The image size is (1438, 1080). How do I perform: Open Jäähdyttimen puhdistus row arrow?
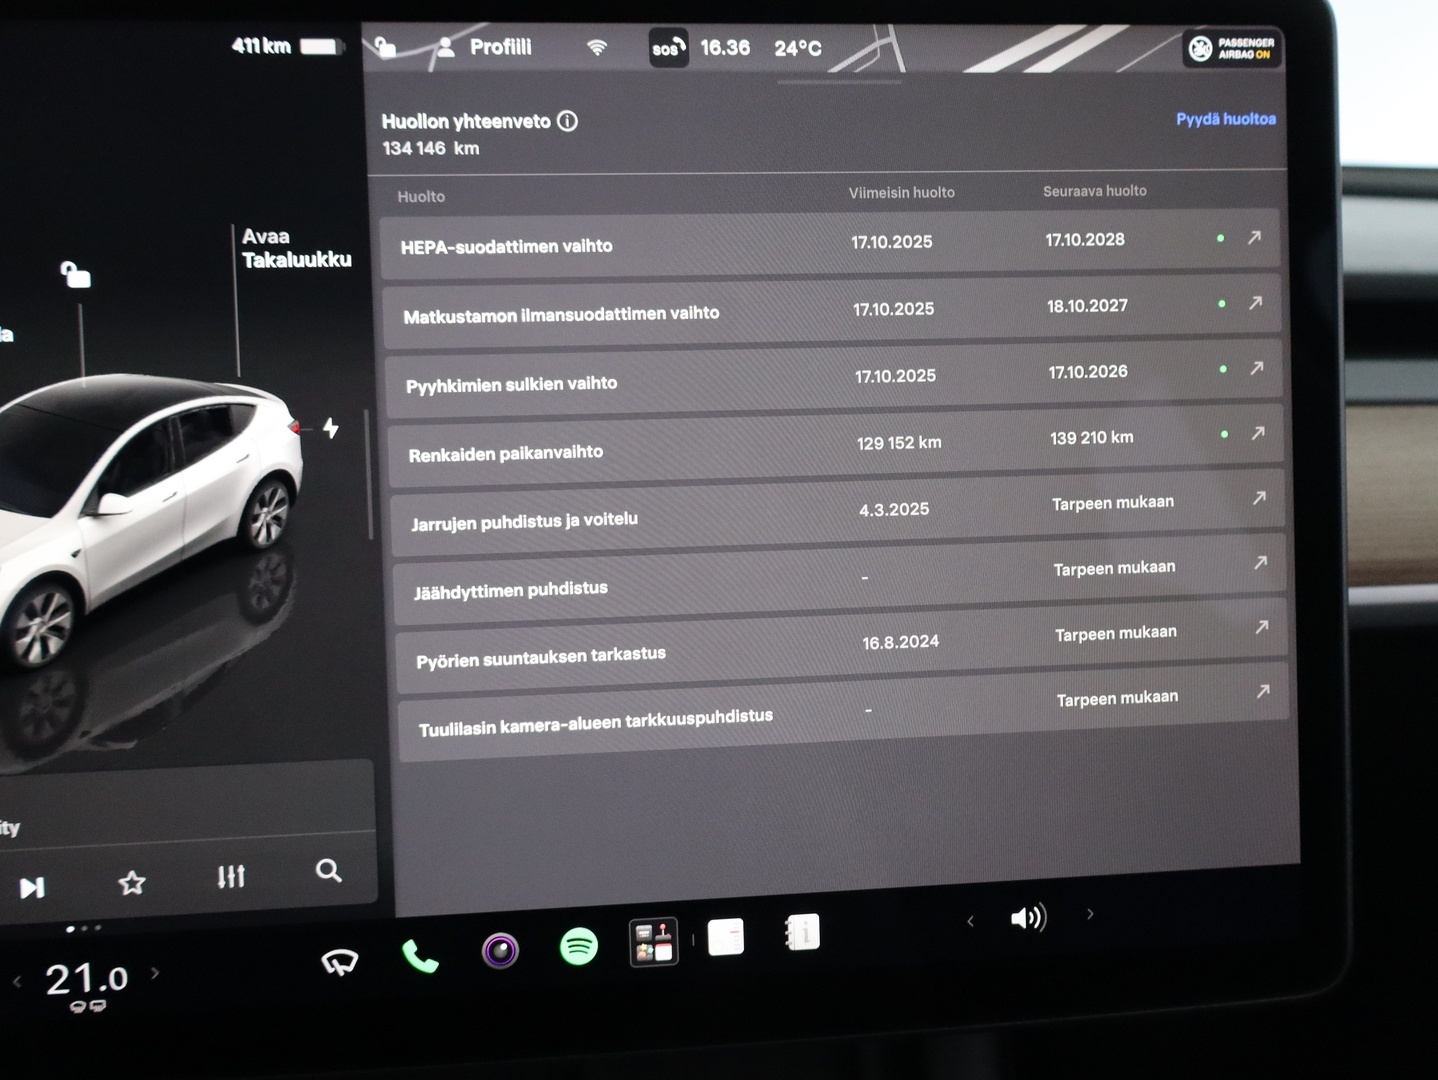click(1261, 562)
